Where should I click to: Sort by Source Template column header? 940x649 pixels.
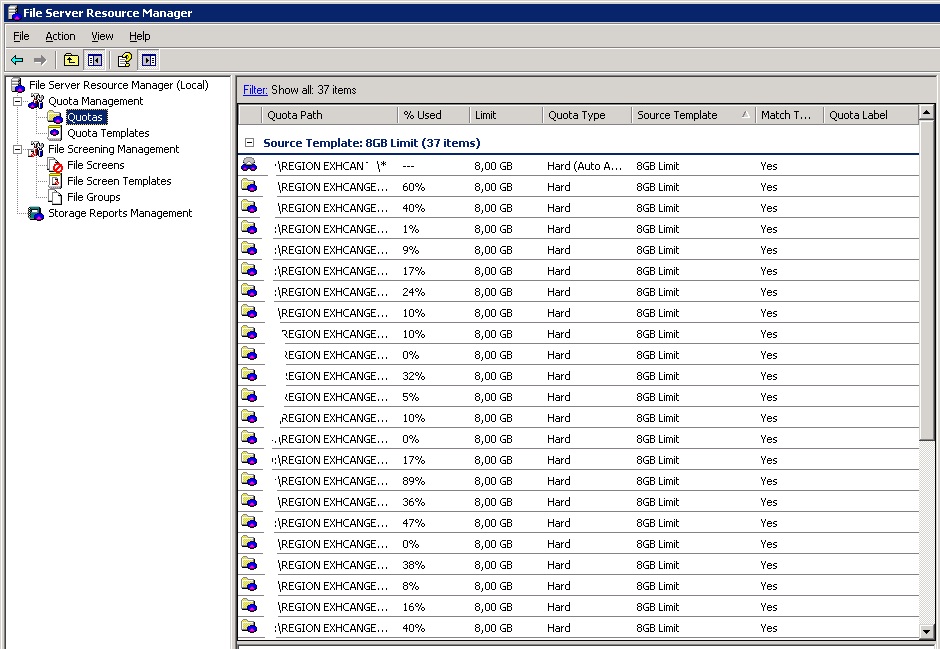pyautogui.click(x=693, y=115)
